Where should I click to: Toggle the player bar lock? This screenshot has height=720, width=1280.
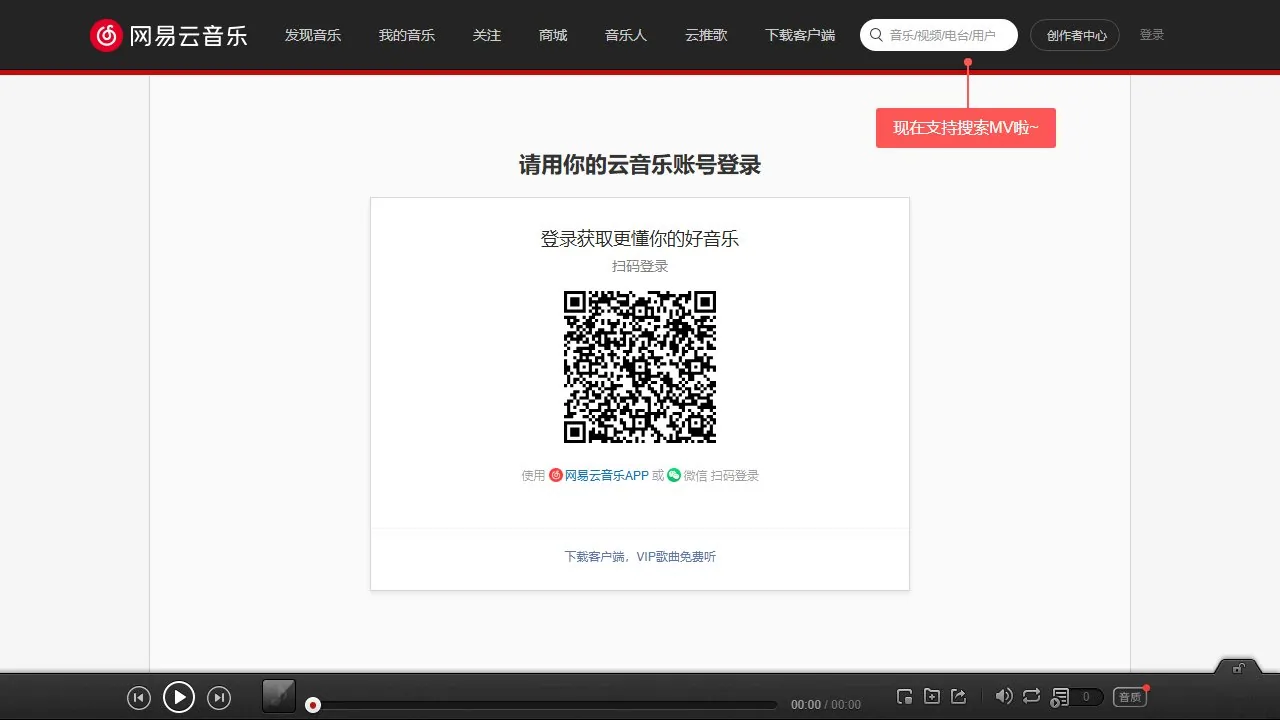click(x=1239, y=668)
